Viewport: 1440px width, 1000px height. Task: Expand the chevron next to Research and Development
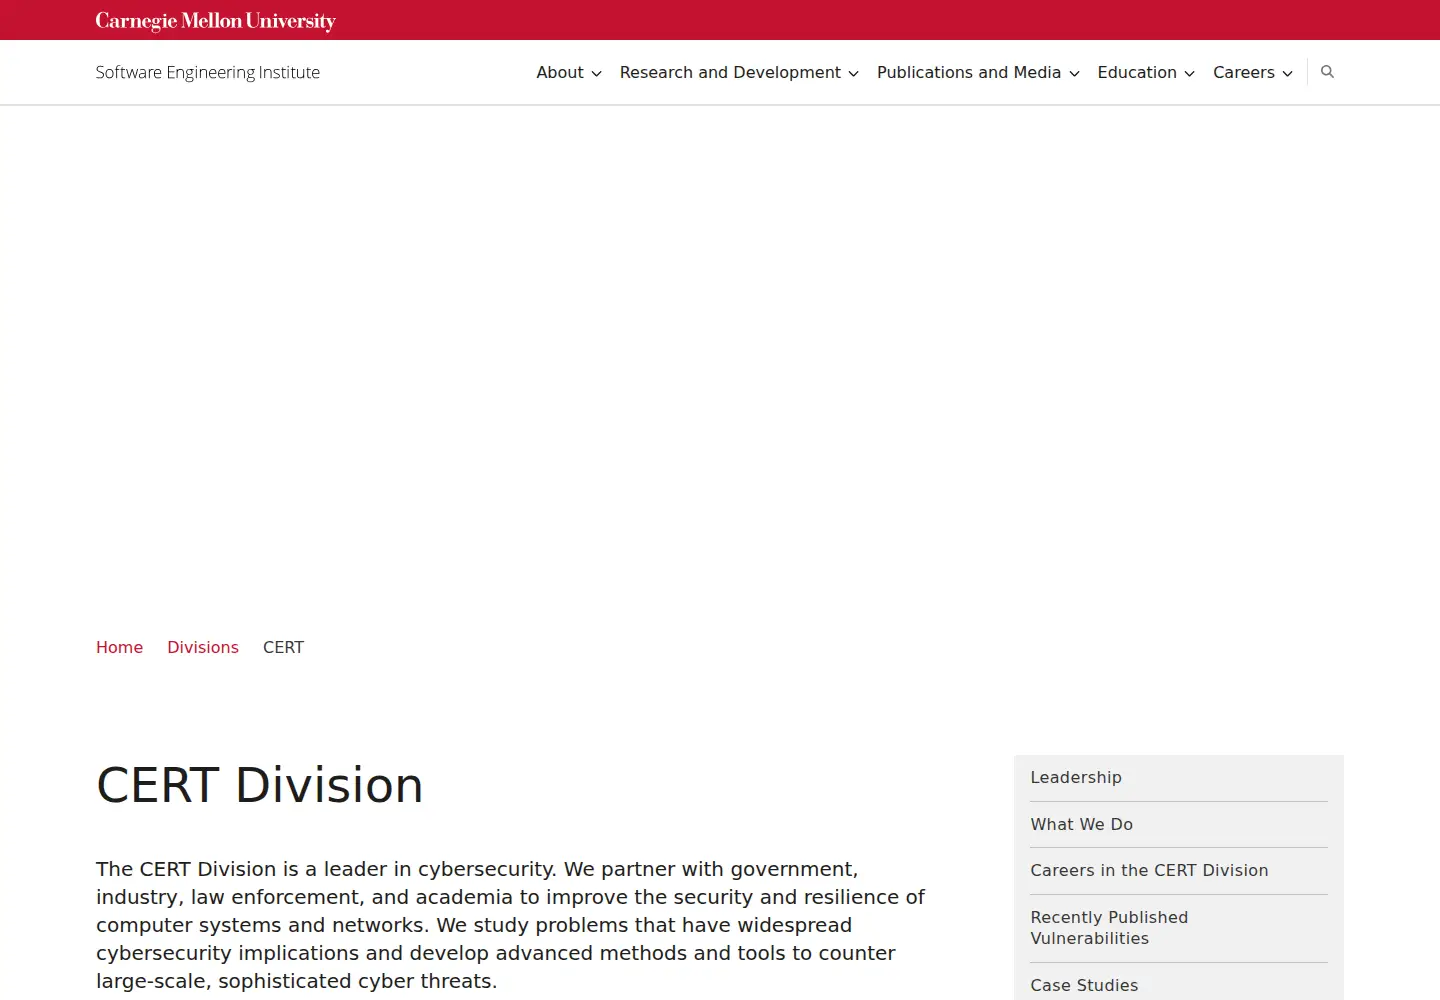click(853, 74)
